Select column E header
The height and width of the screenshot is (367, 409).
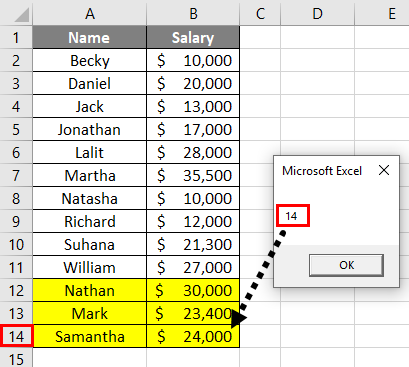(x=382, y=13)
